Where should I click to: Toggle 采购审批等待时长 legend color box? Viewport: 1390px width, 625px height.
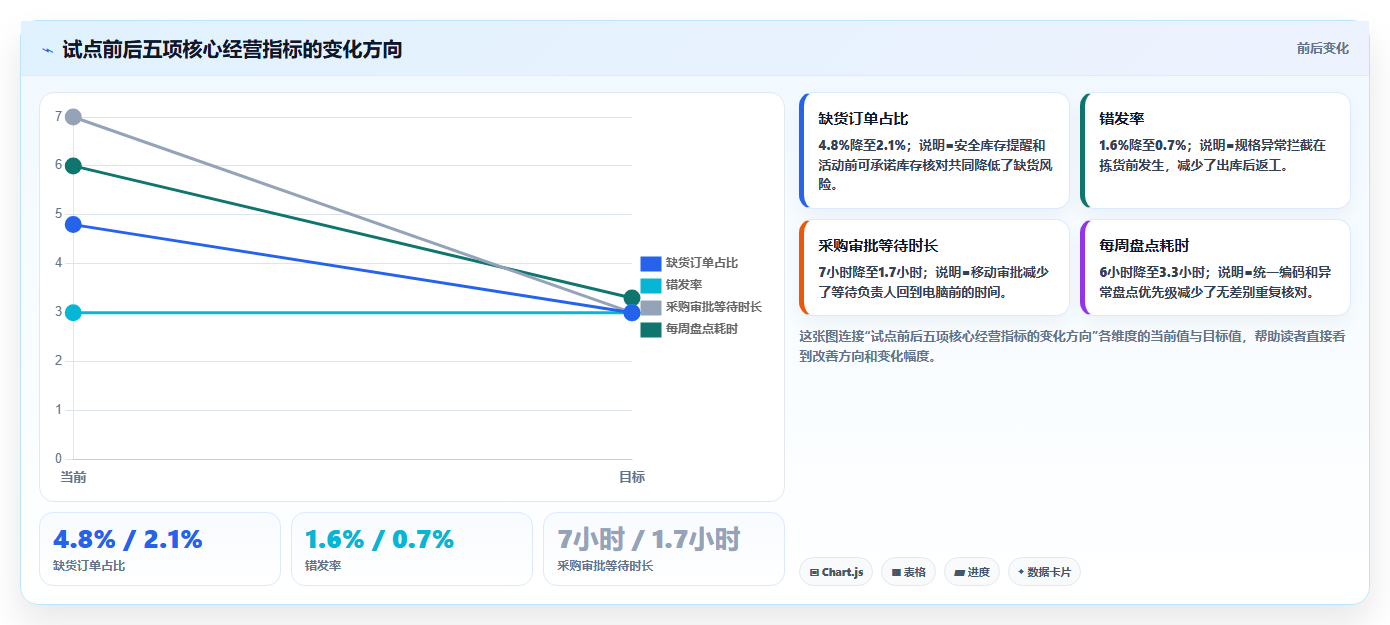tap(651, 307)
